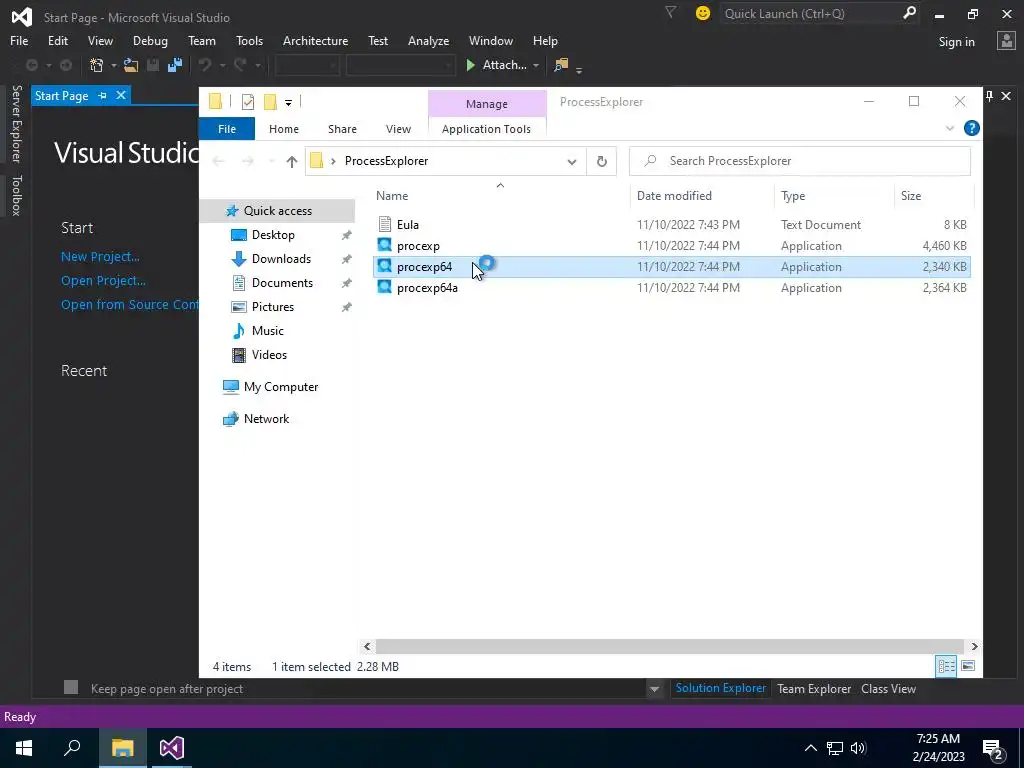Click the New Project... link
This screenshot has height=768, width=1024.
[100, 257]
